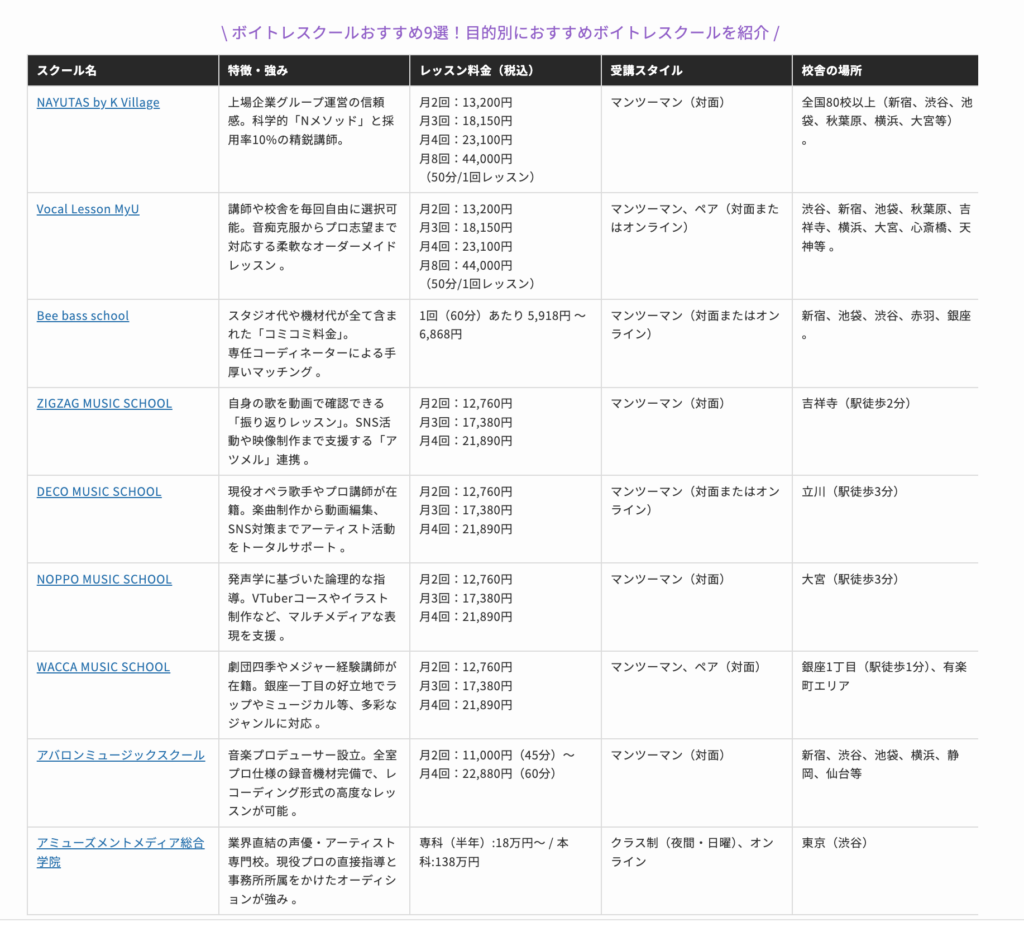1024x927 pixels.
Task: Click the 専科（半年）:18万円〜 price cell
Action: coord(494,852)
